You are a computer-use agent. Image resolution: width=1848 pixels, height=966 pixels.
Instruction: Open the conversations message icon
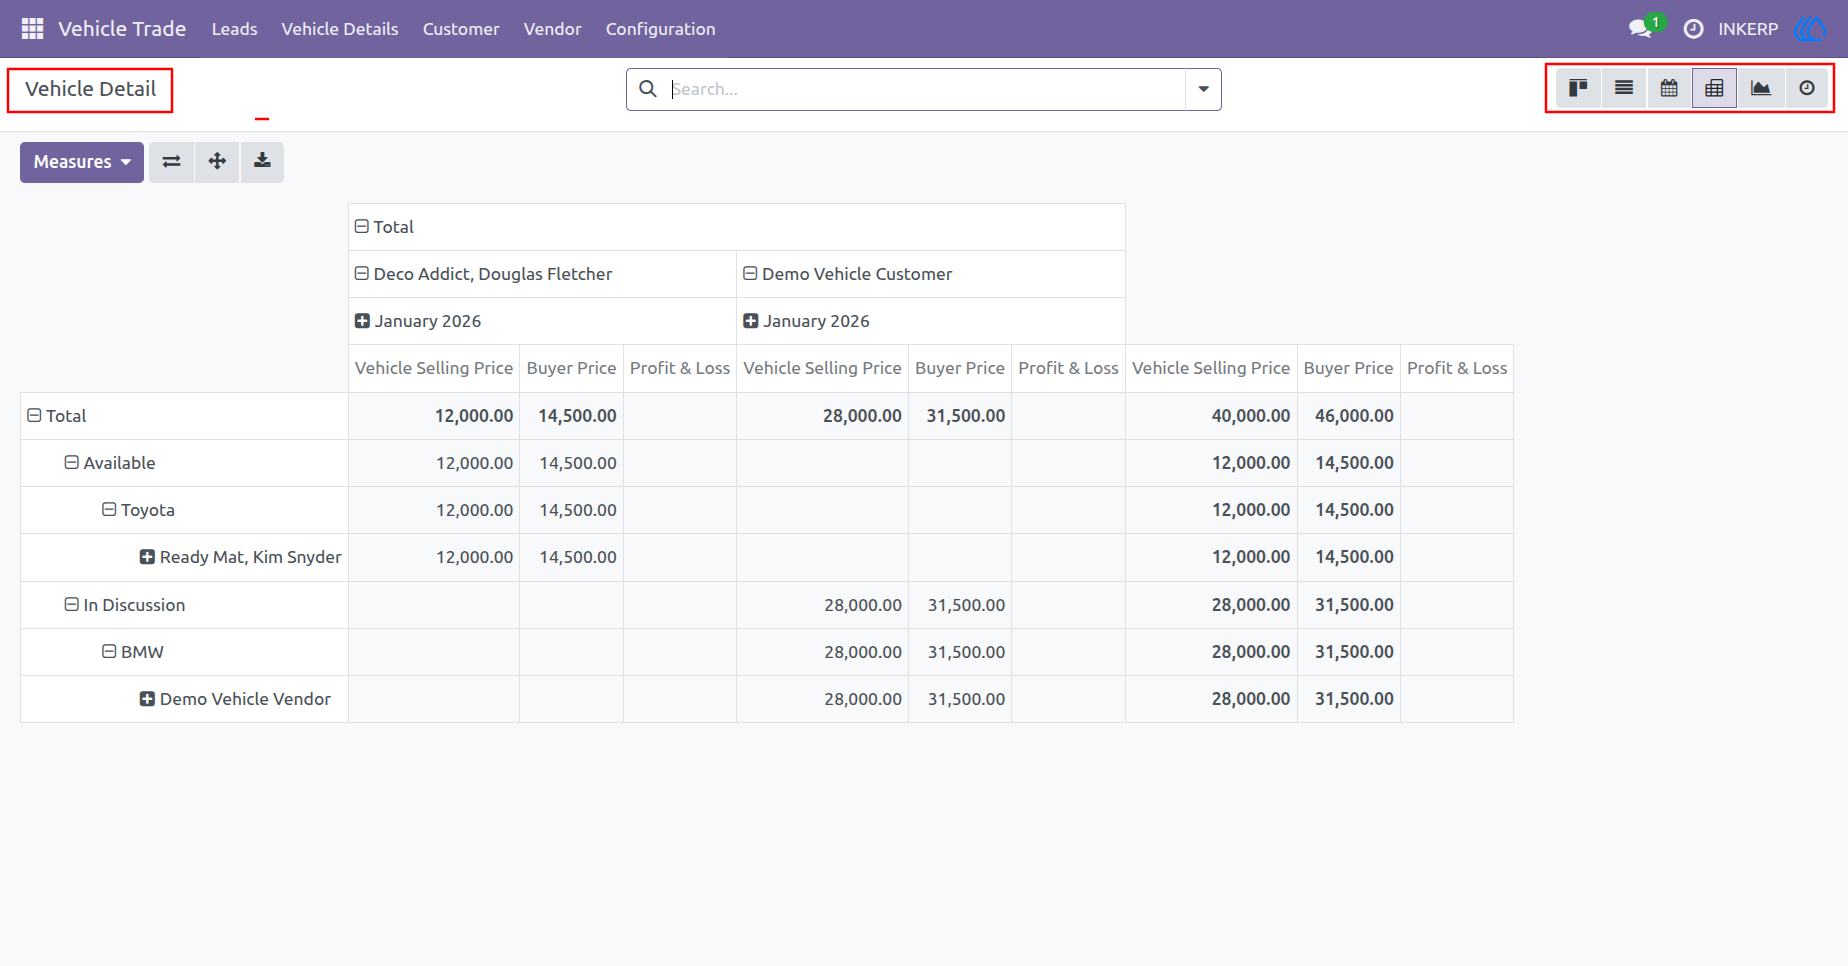[1640, 29]
